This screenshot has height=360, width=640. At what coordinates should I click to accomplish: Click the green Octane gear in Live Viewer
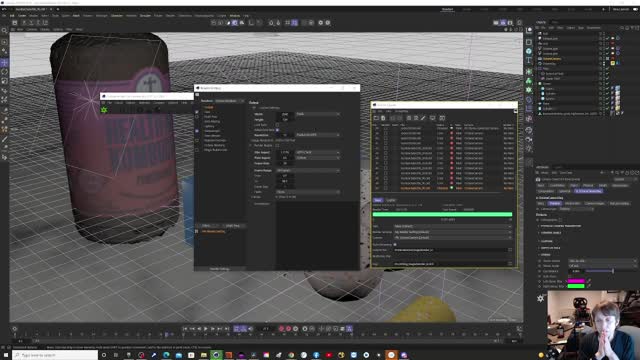pyautogui.click(x=104, y=110)
